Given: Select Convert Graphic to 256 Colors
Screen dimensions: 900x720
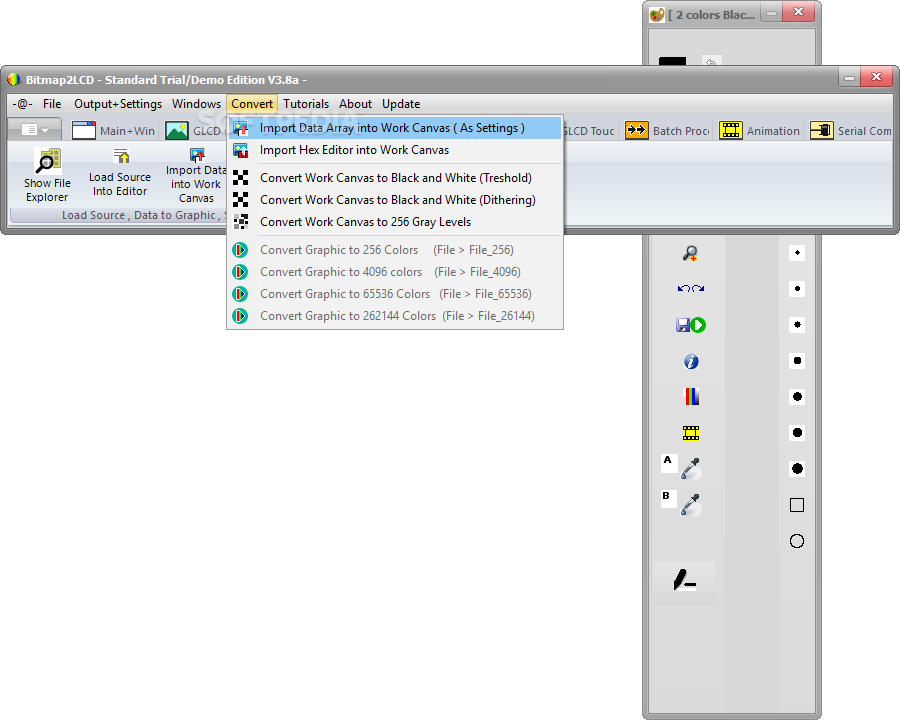Looking at the screenshot, I should (395, 250).
